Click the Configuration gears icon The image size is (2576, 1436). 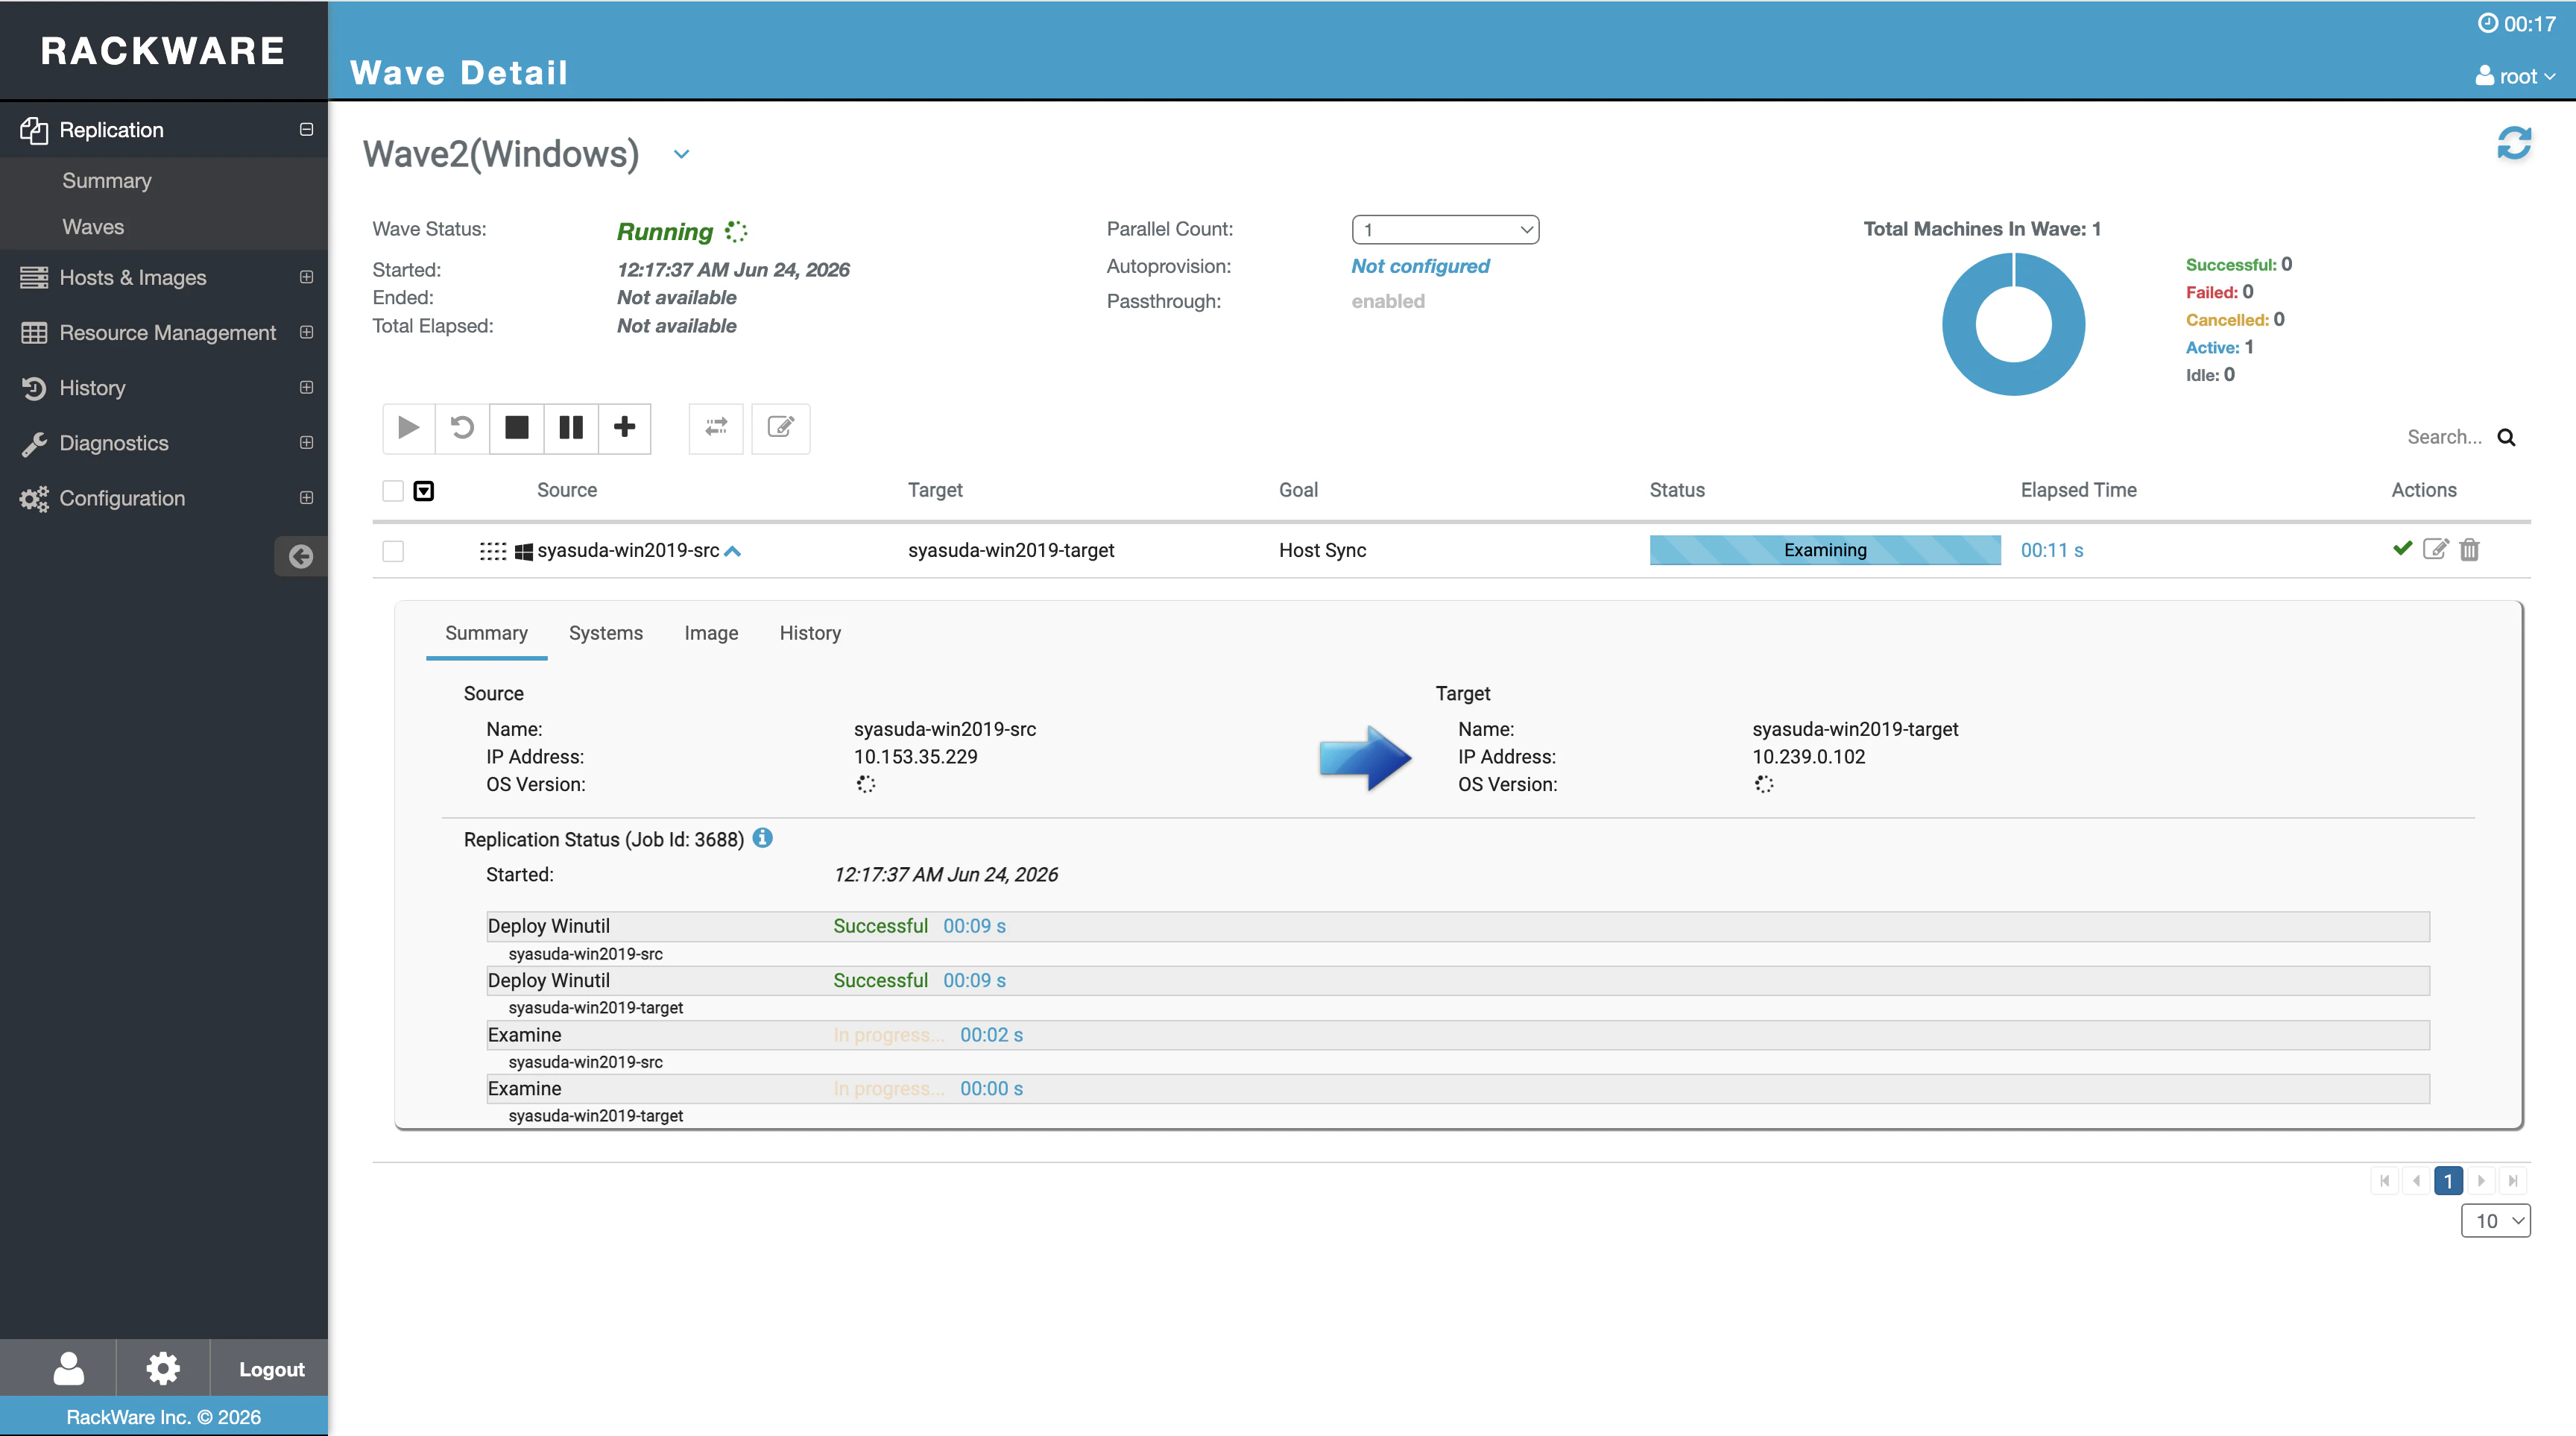click(34, 498)
